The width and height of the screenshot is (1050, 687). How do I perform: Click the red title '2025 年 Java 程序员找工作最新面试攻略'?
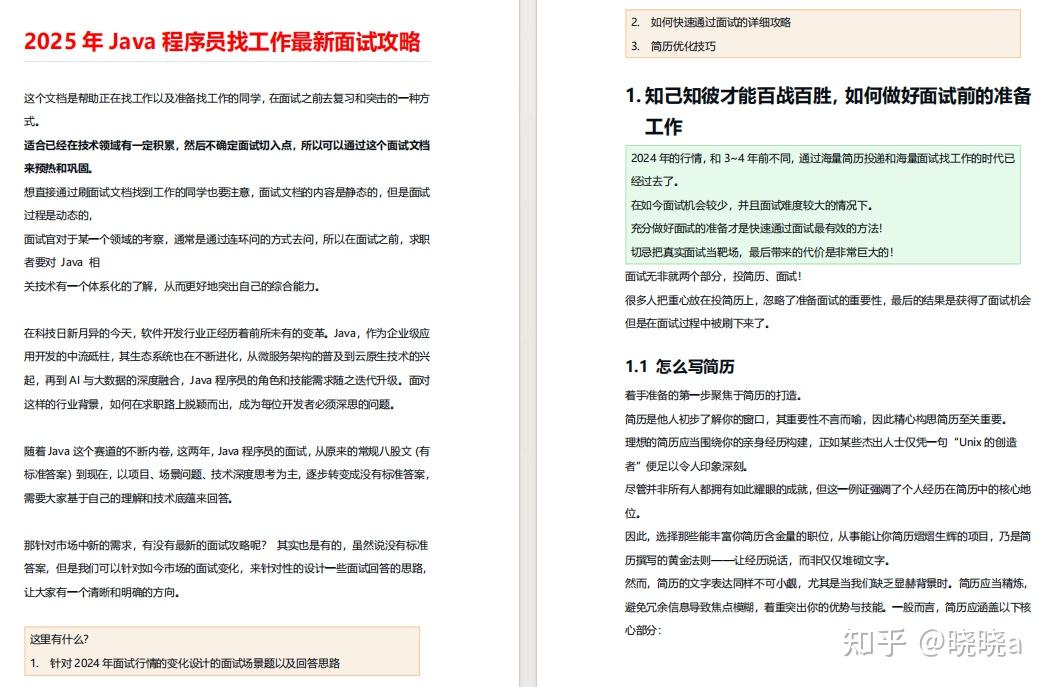222,42
